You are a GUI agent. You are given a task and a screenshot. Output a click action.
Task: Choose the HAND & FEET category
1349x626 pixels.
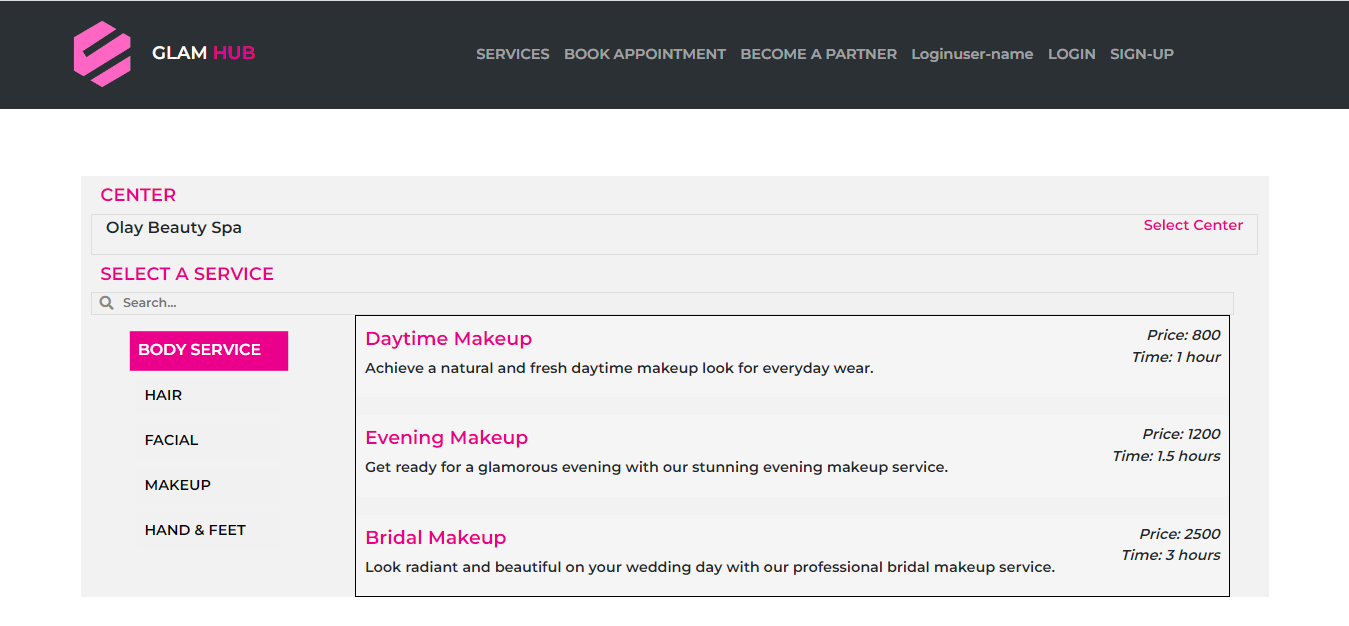click(x=195, y=530)
